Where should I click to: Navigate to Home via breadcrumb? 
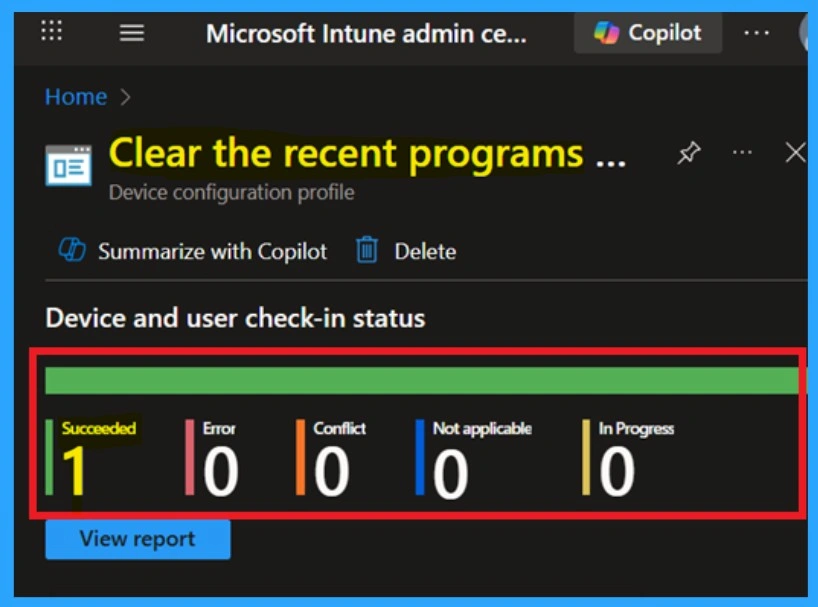pyautogui.click(x=75, y=96)
